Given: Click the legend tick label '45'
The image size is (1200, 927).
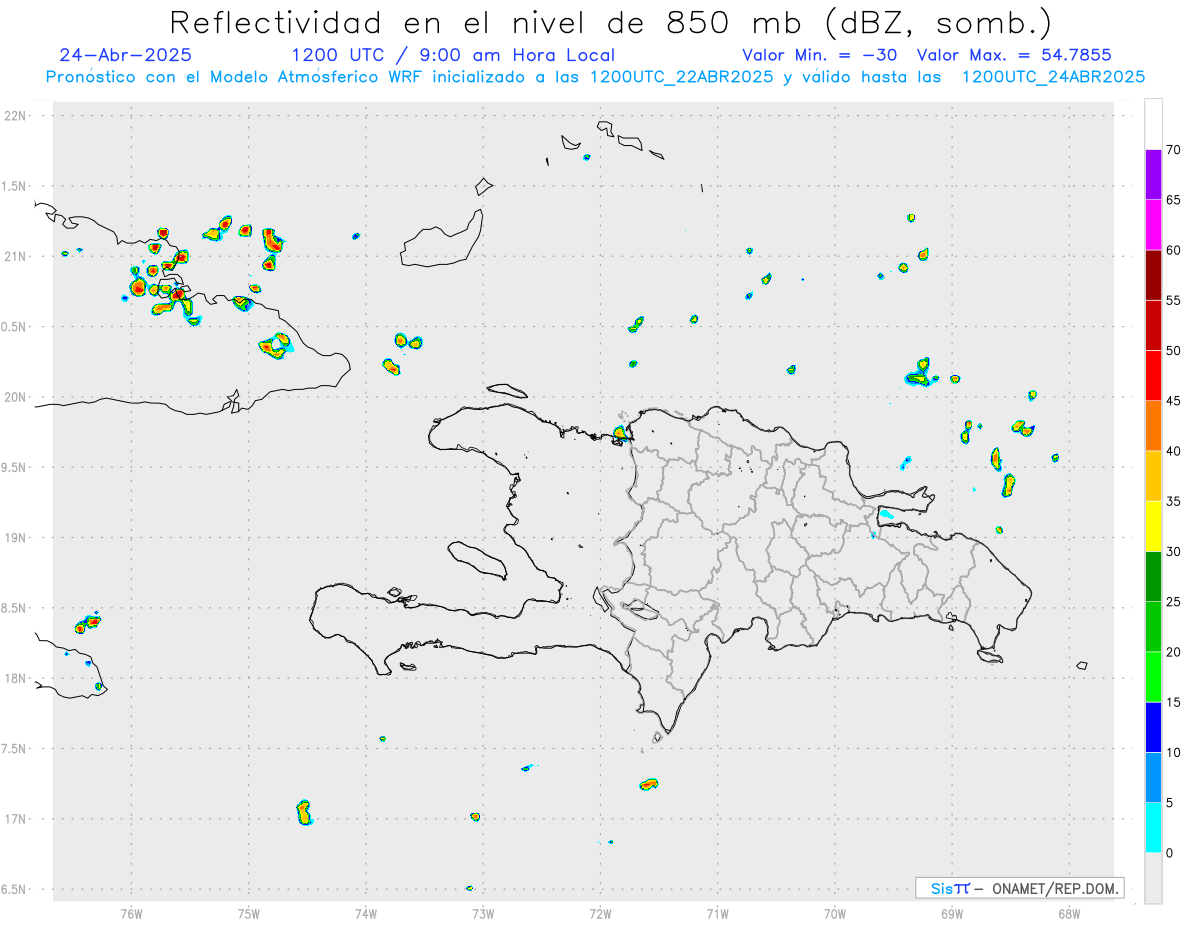Looking at the screenshot, I should tap(1173, 401).
